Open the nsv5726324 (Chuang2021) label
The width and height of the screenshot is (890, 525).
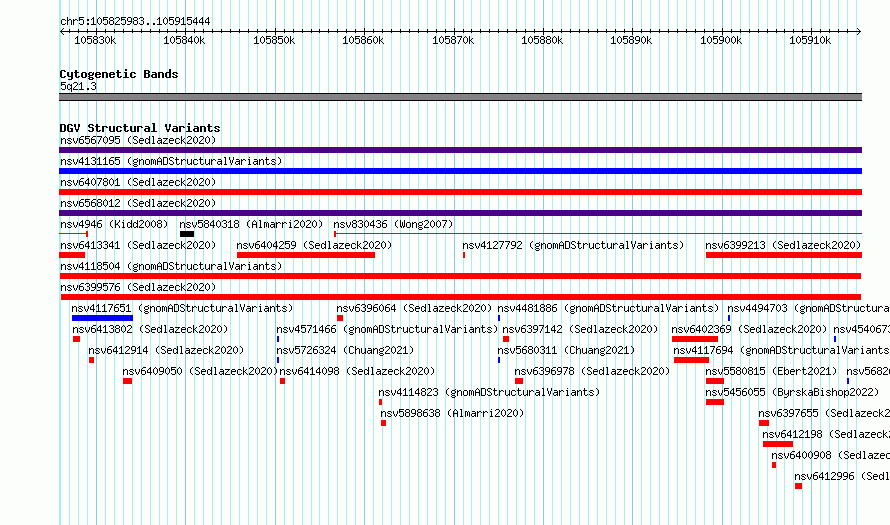(x=345, y=350)
